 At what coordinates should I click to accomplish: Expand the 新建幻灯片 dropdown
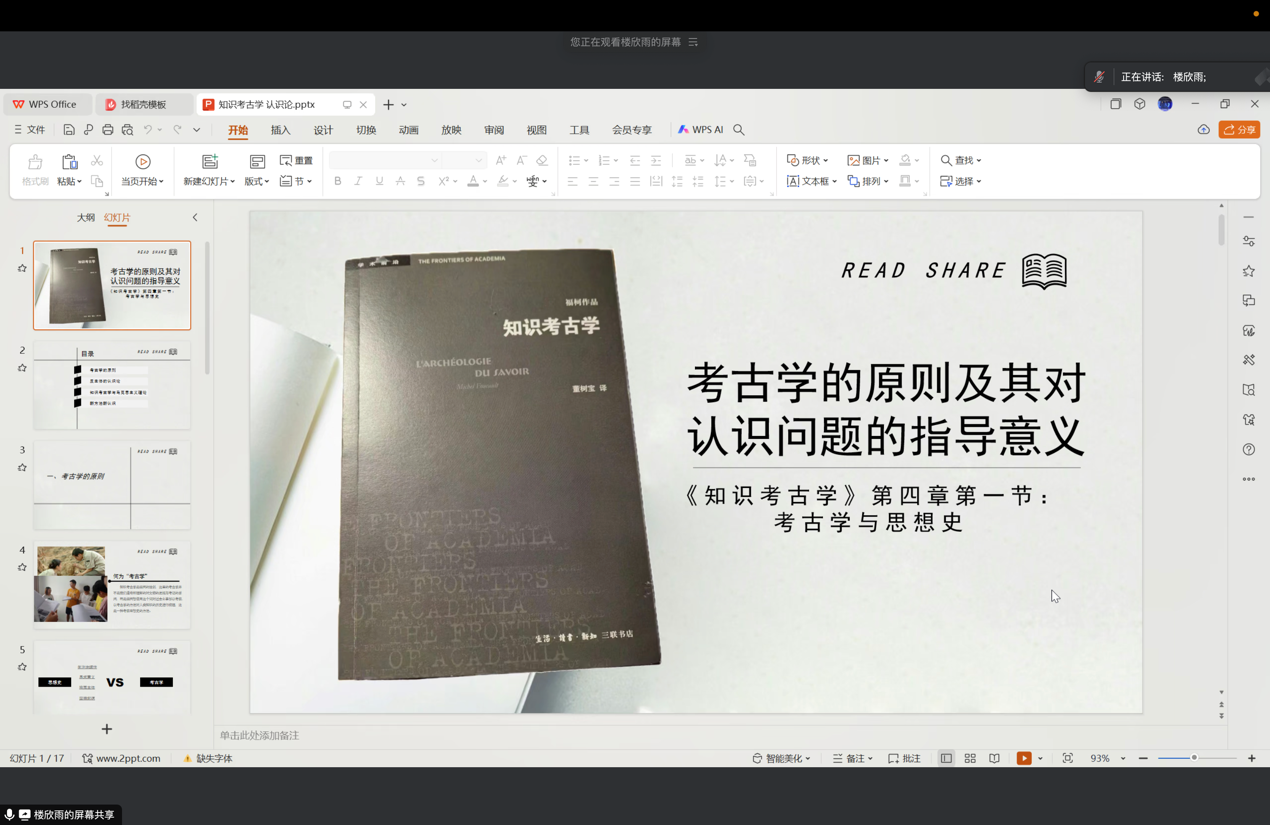click(209, 182)
